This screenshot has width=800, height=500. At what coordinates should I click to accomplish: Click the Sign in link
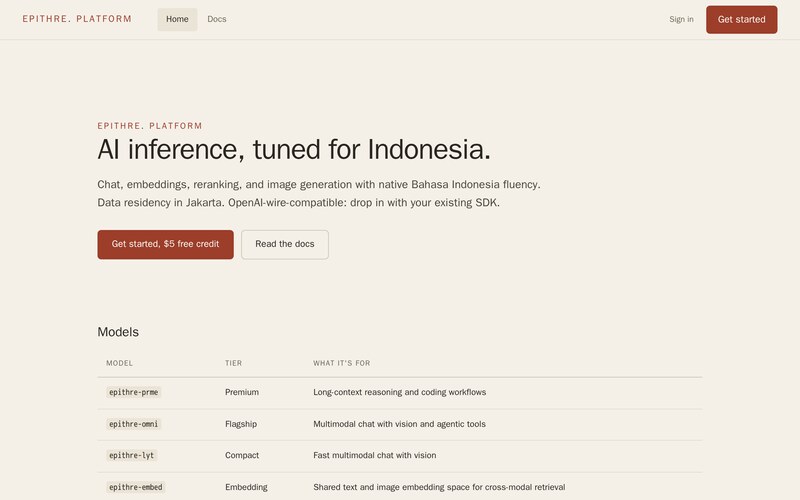pyautogui.click(x=681, y=19)
